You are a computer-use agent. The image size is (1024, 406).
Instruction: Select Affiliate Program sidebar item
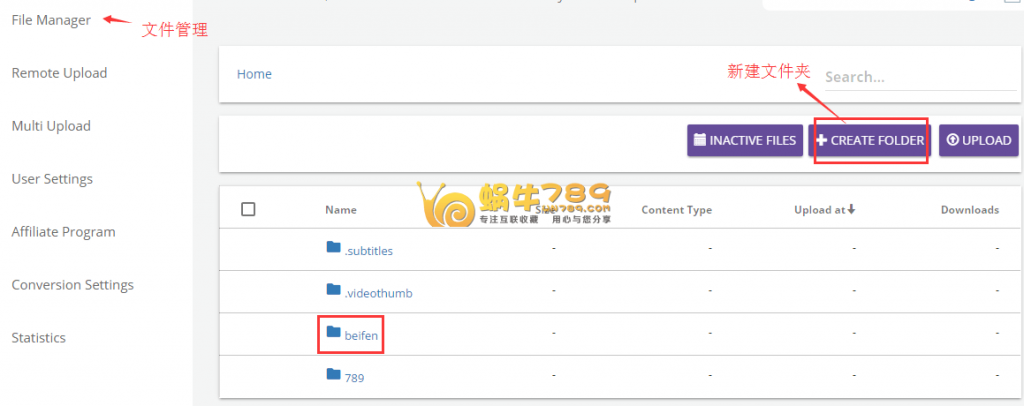pos(63,232)
